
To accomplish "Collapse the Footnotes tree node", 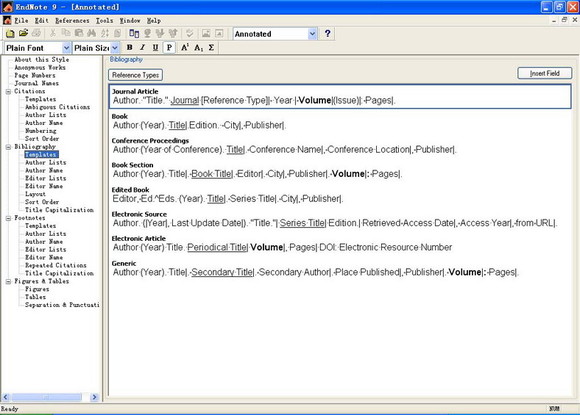I will [8, 218].
